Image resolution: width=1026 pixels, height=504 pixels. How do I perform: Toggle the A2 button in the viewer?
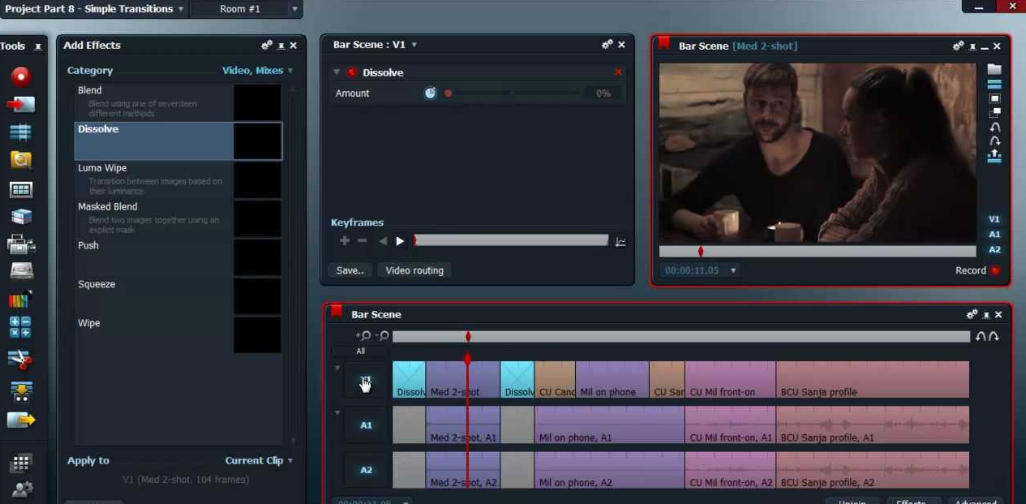(x=994, y=249)
